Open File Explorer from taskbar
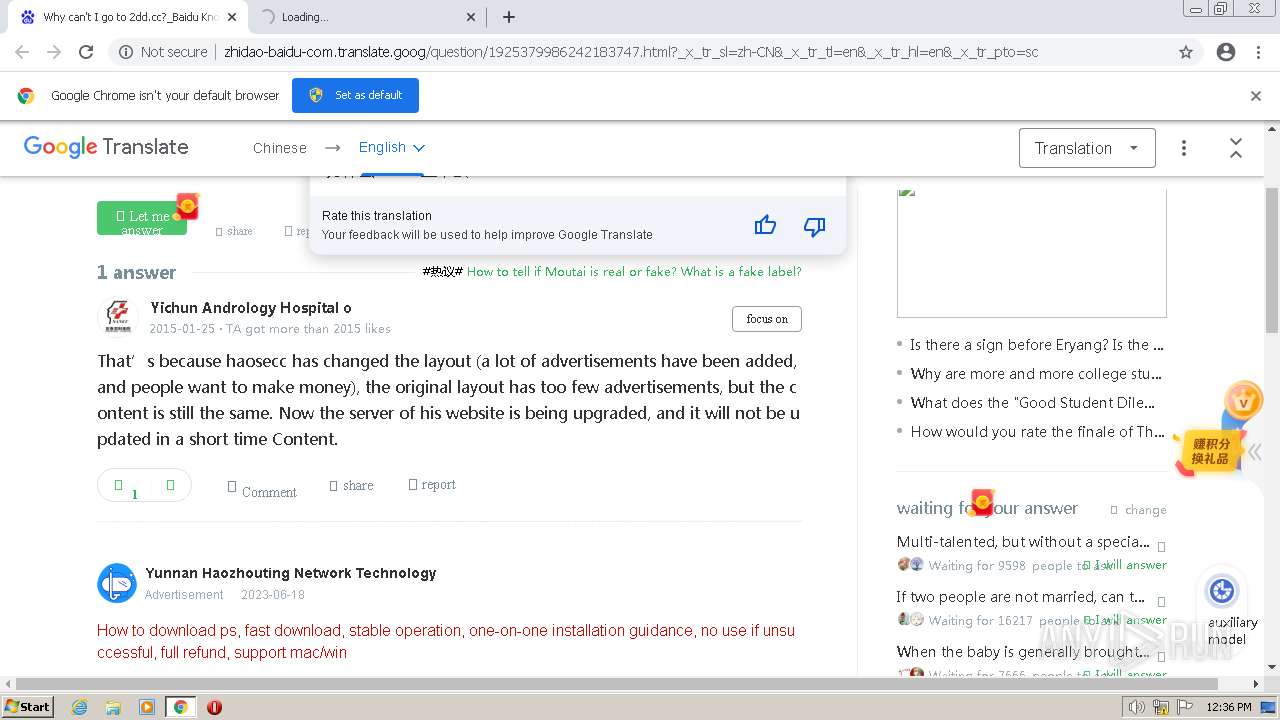The height and width of the screenshot is (720, 1280). click(x=113, y=707)
